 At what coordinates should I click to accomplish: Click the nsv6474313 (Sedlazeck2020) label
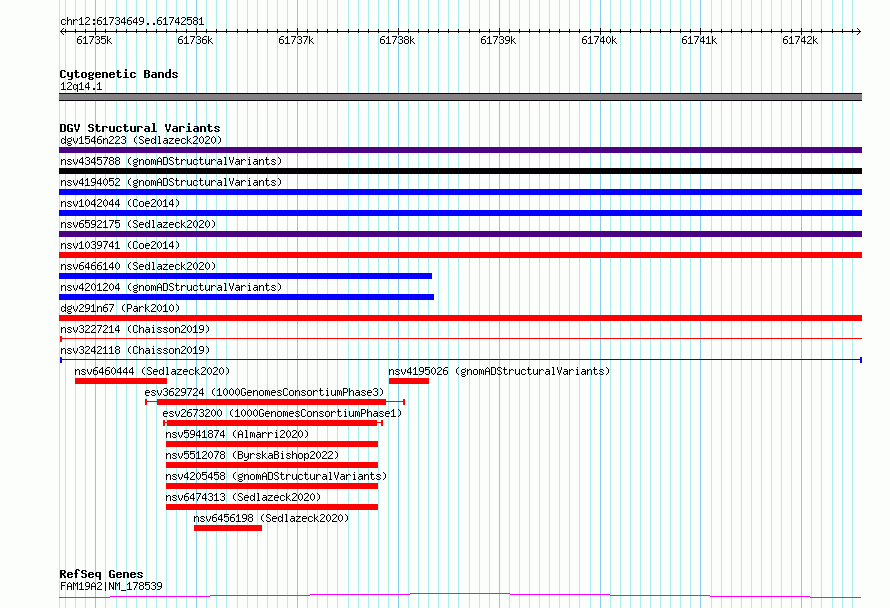coord(243,497)
